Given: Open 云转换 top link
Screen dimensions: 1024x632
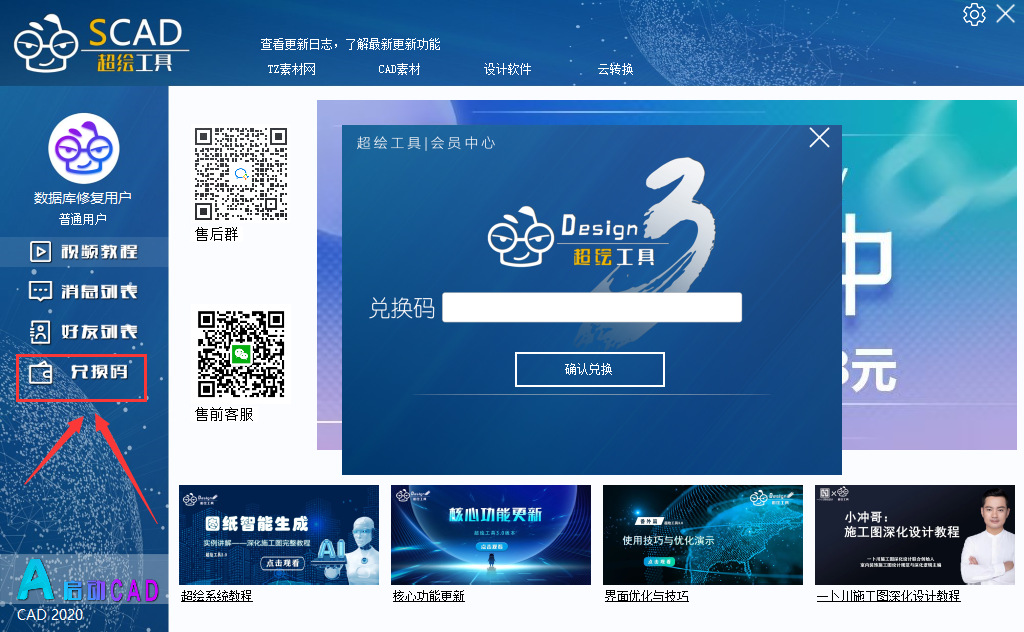Looking at the screenshot, I should click(x=615, y=69).
